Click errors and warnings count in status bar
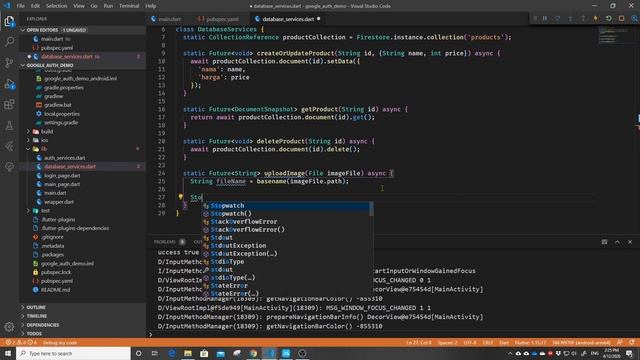The image size is (640, 360). (22, 342)
